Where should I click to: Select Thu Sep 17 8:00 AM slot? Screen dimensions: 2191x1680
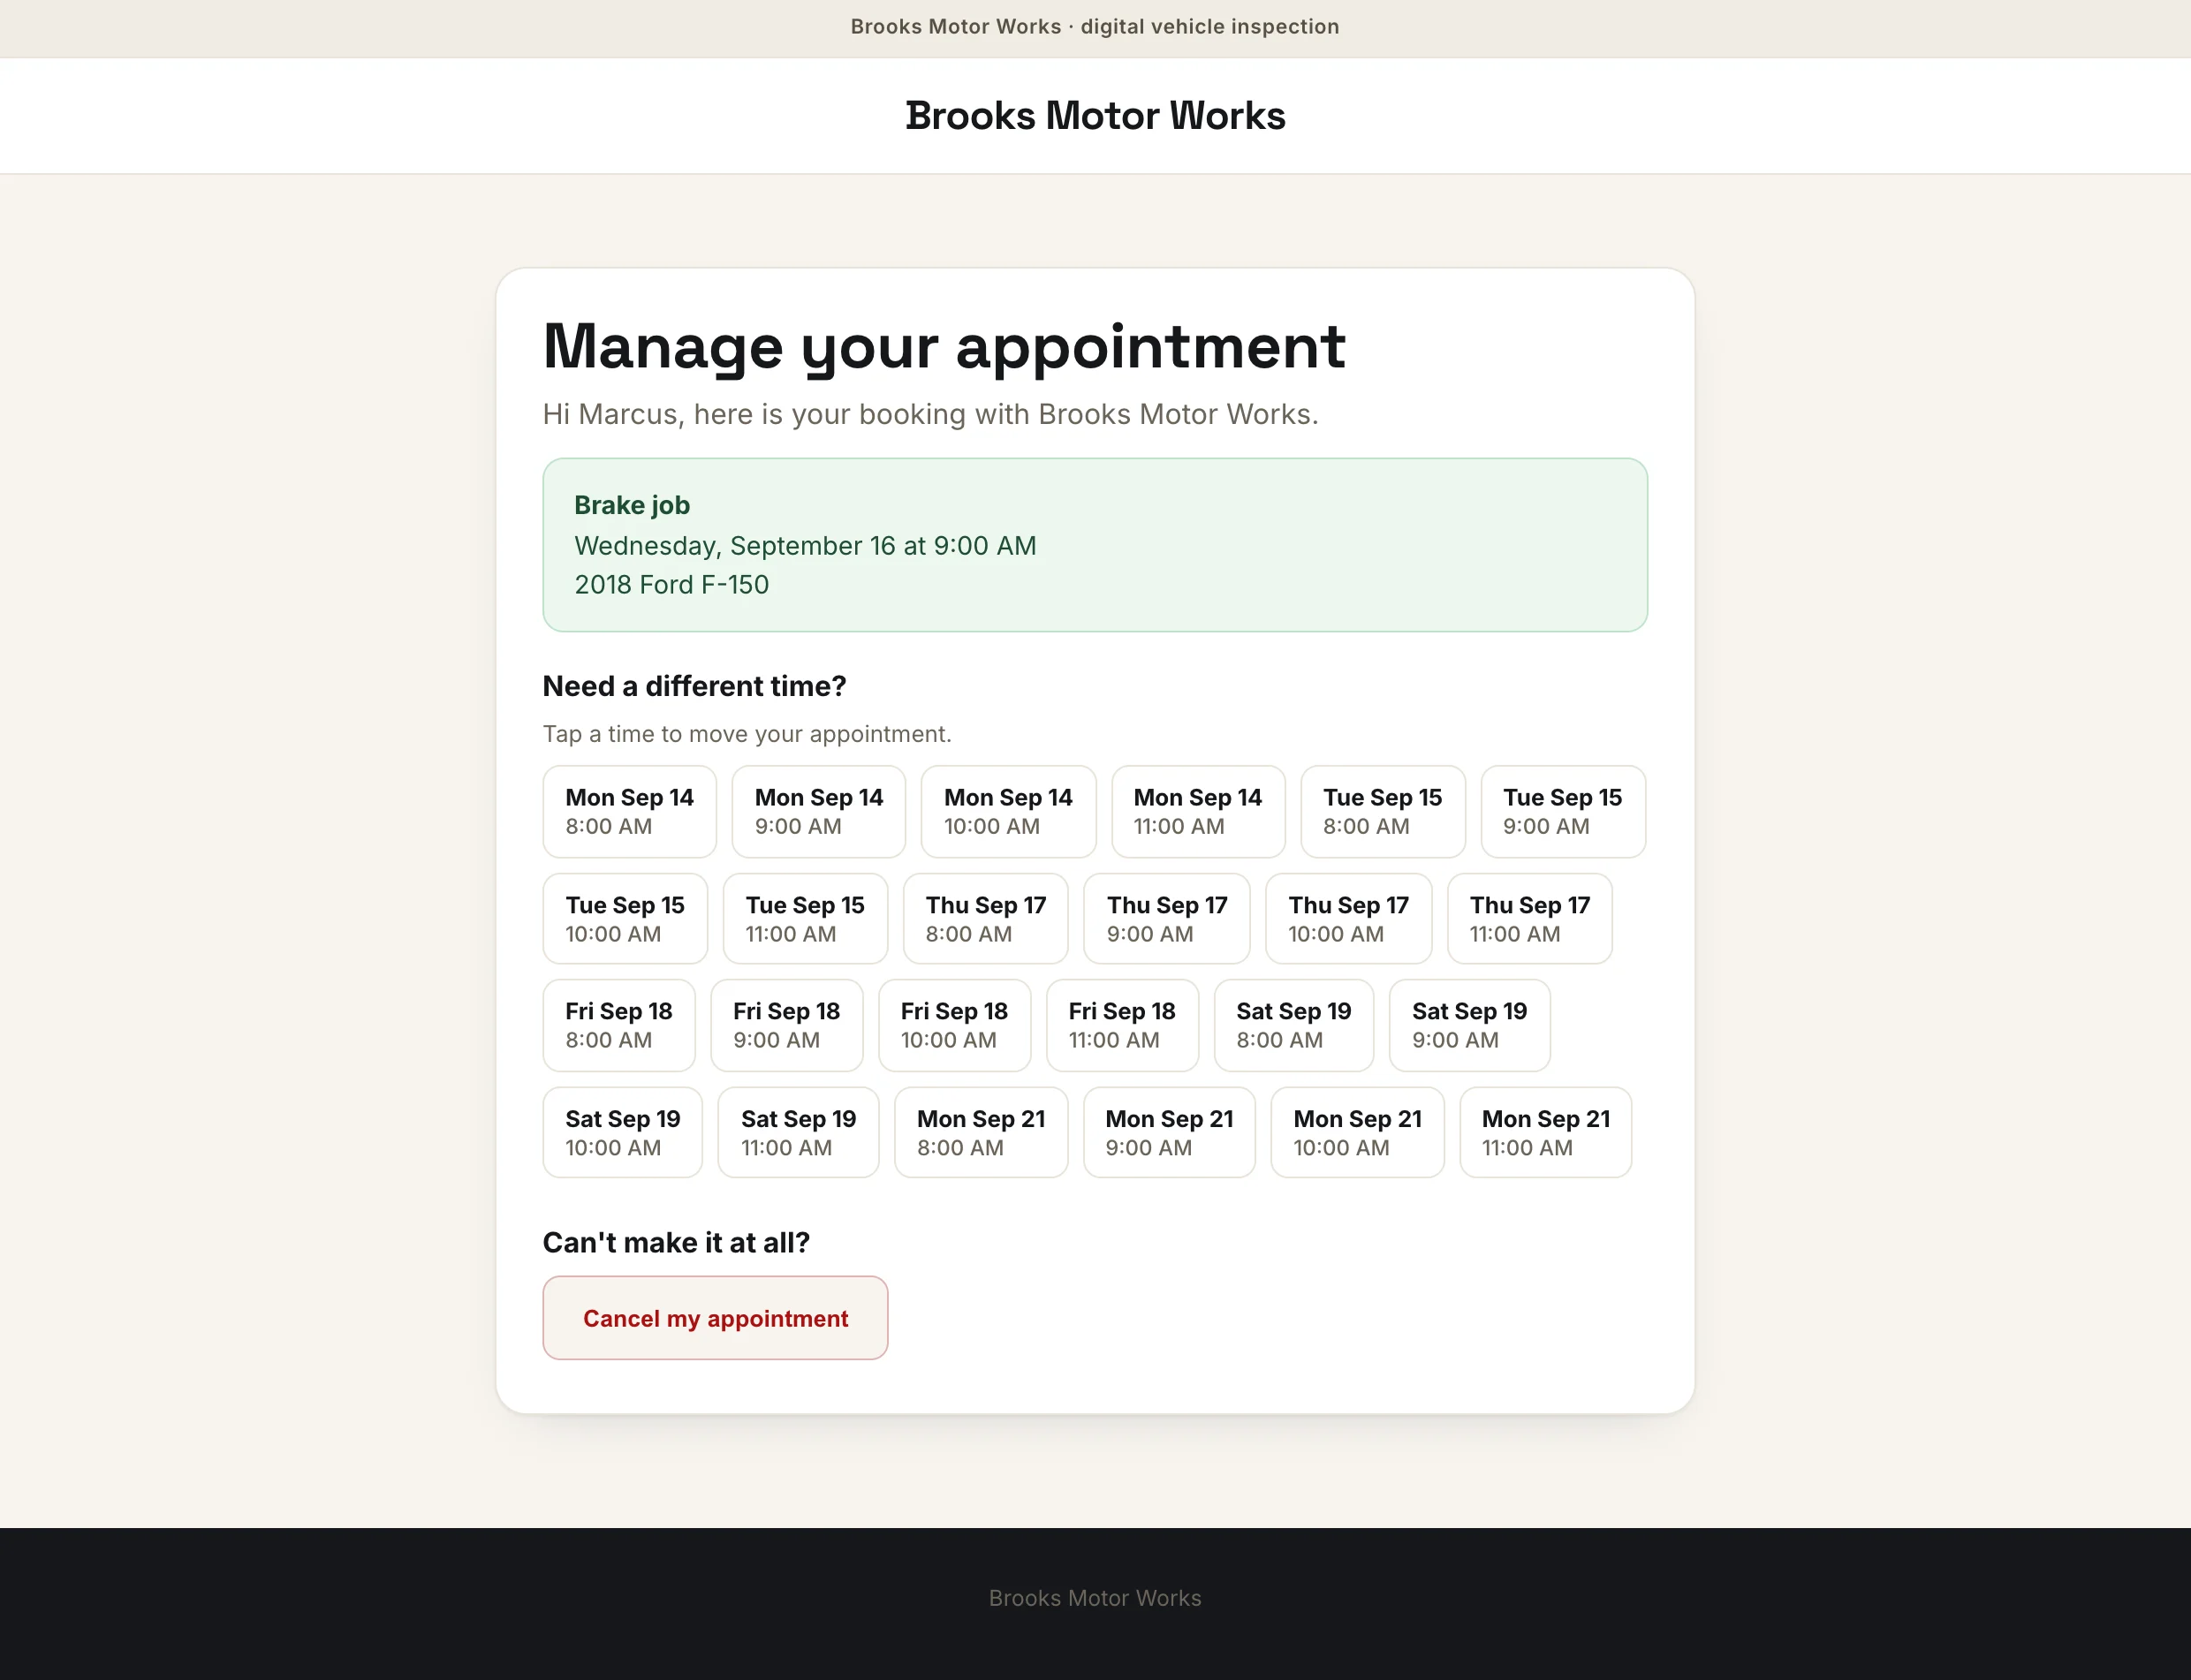coord(985,918)
